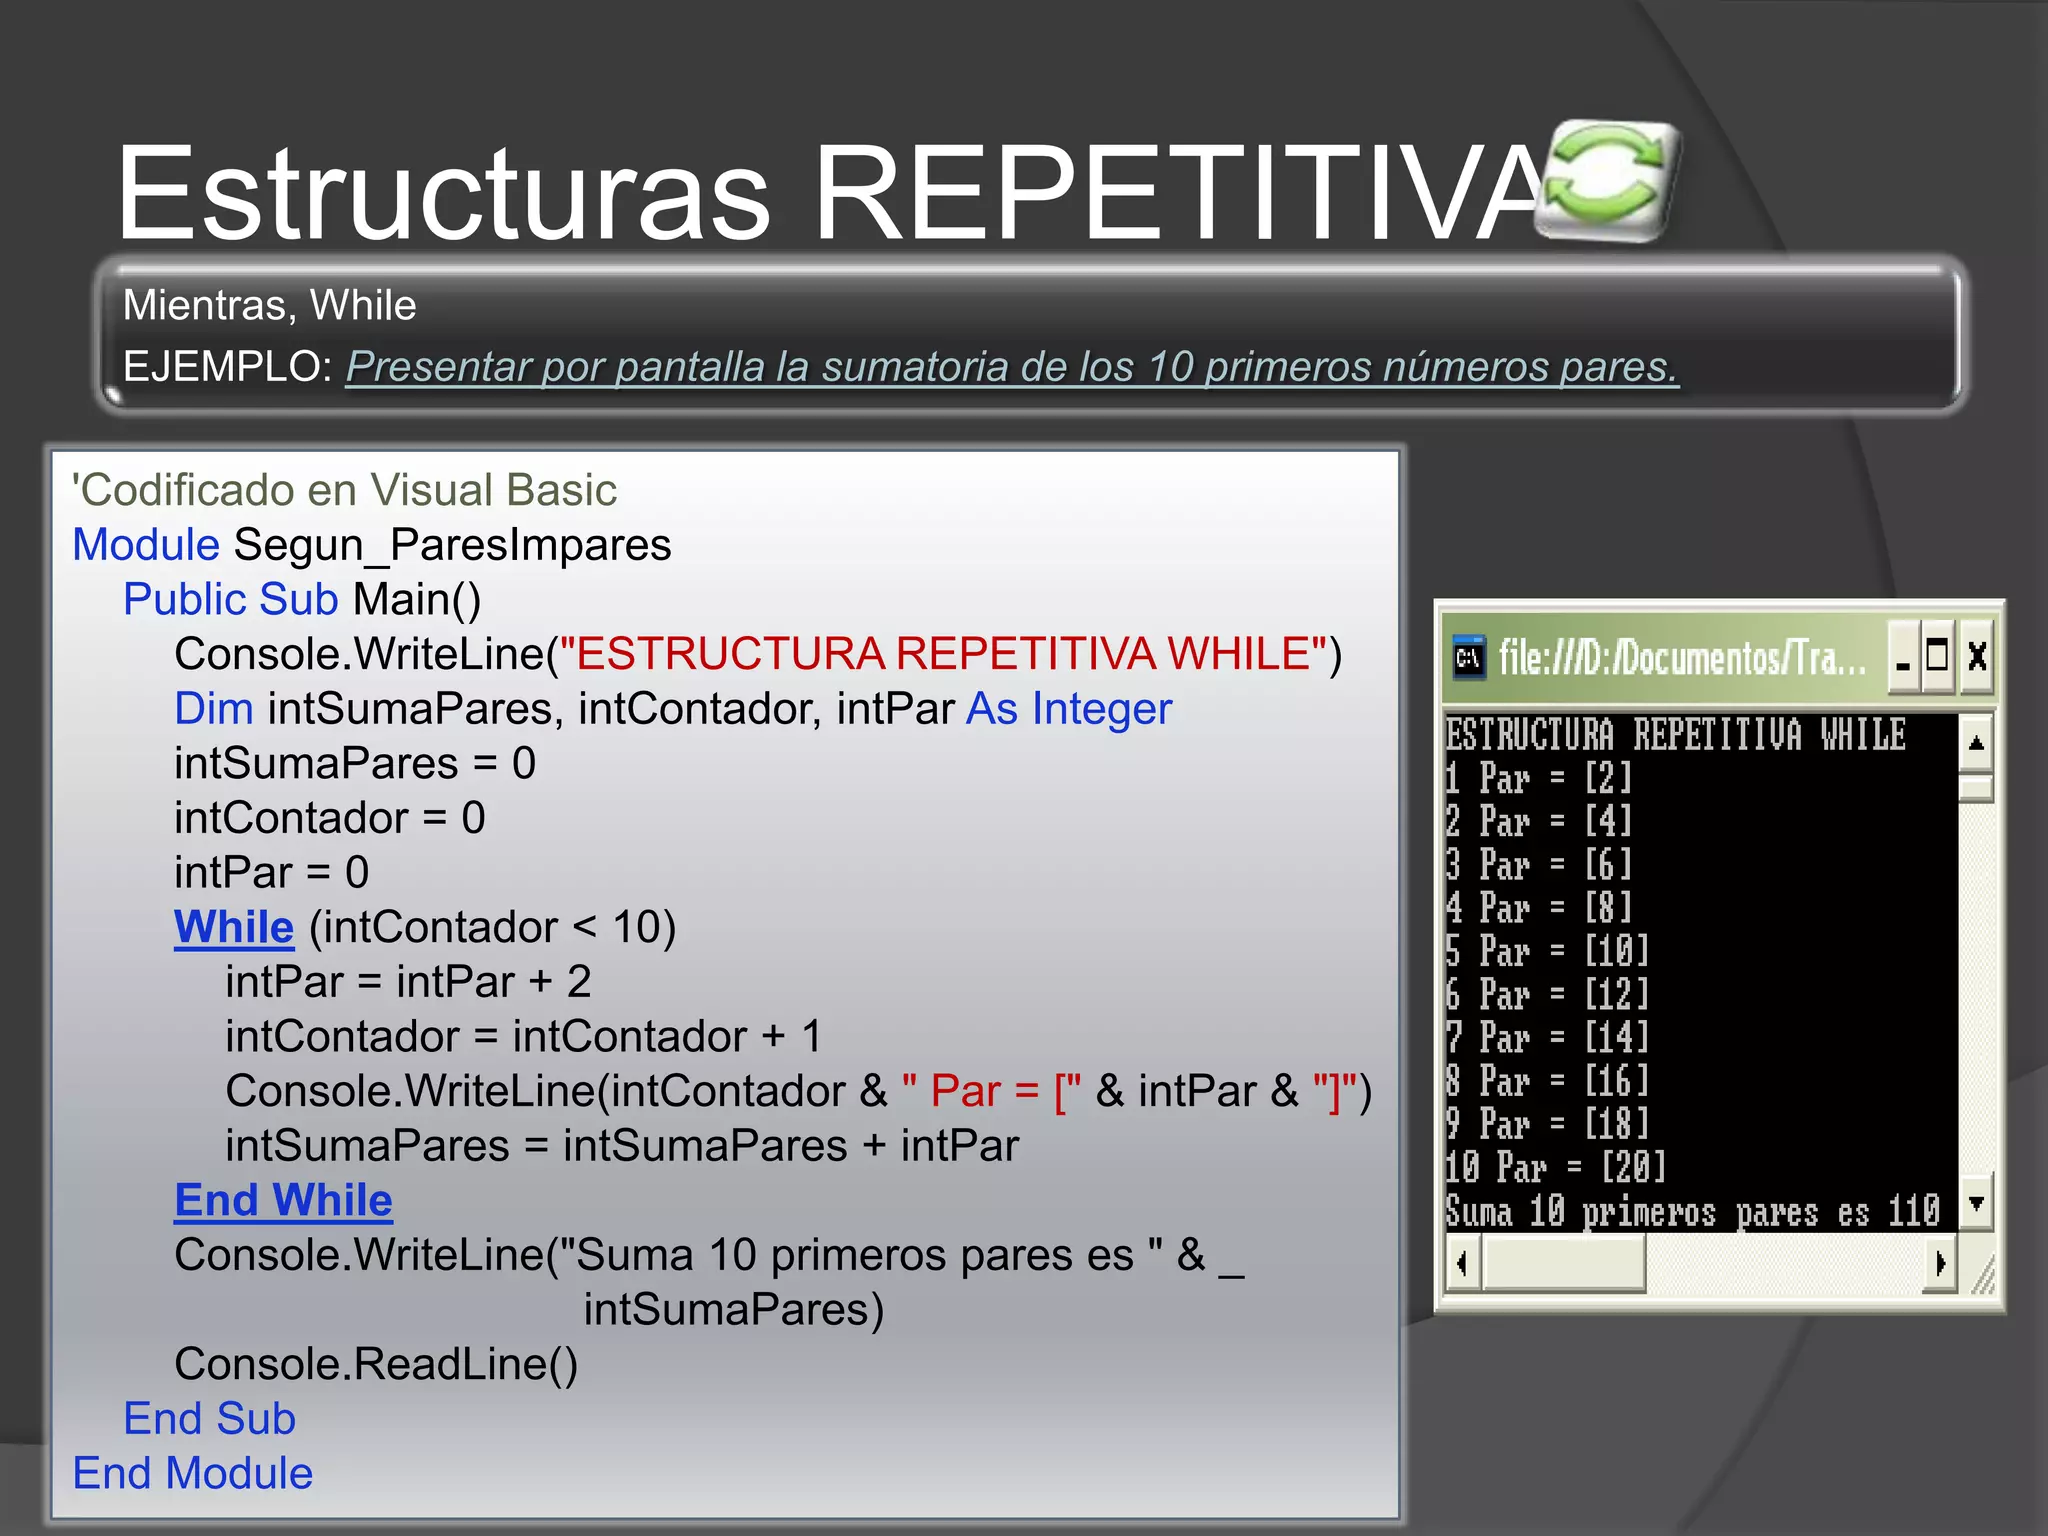Click the 'End Sub' line

tap(210, 1419)
